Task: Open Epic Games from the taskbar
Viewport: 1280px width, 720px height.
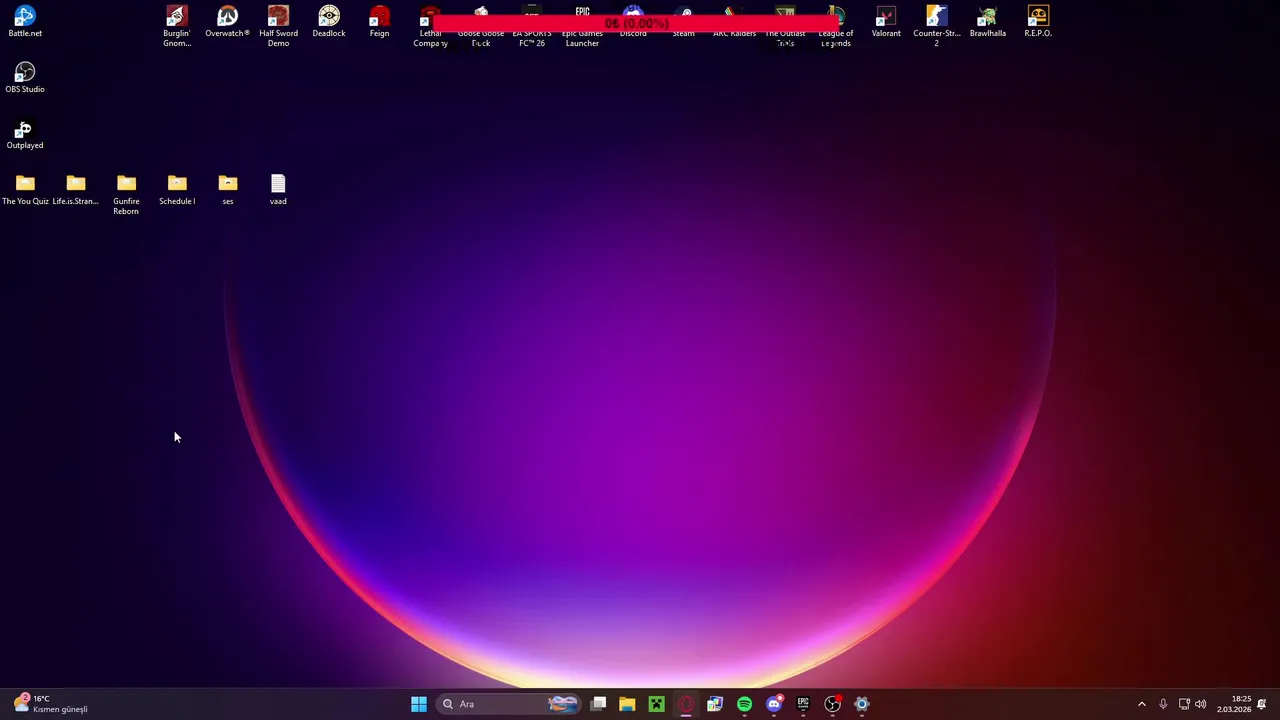Action: pos(803,704)
